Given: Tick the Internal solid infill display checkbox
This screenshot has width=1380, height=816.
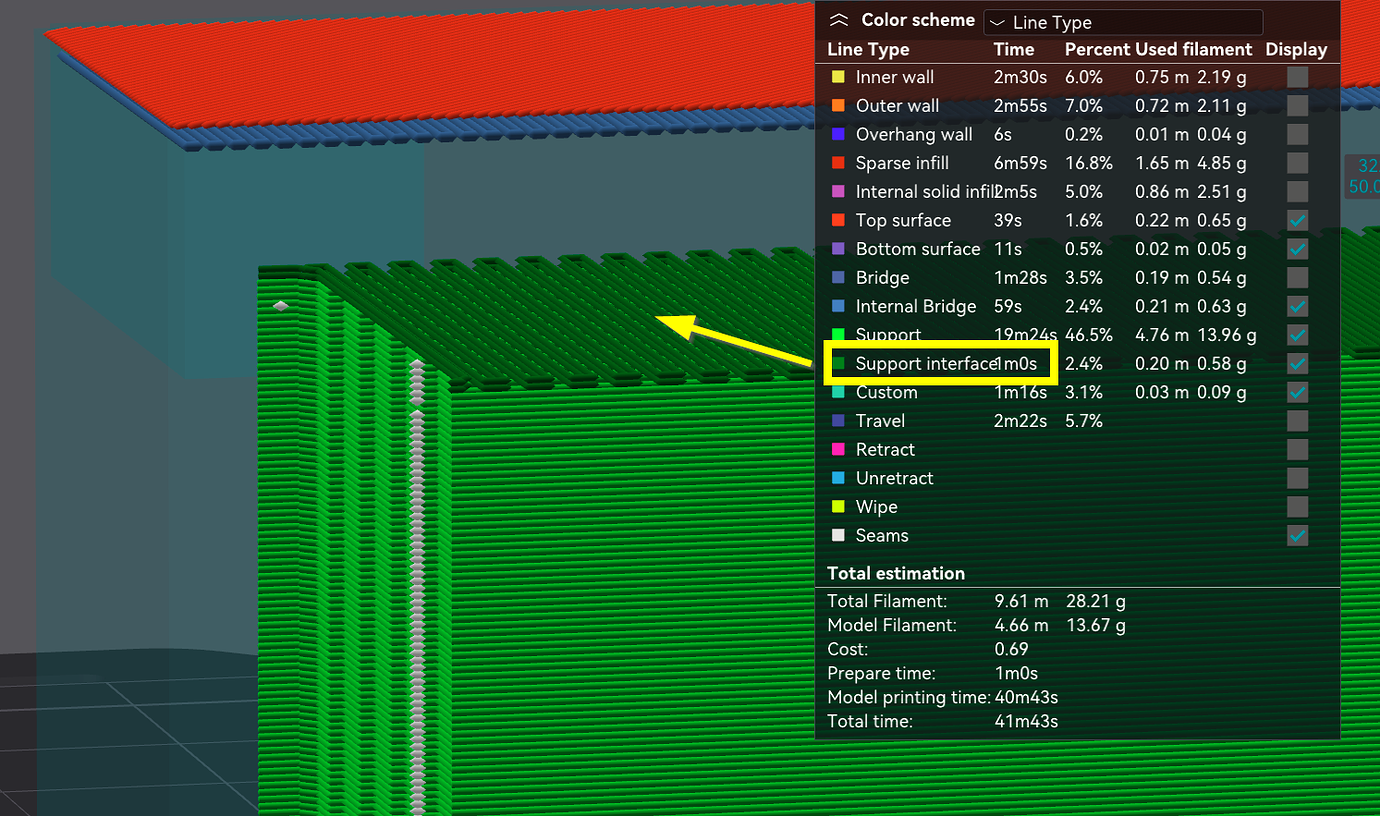Looking at the screenshot, I should (x=1297, y=192).
